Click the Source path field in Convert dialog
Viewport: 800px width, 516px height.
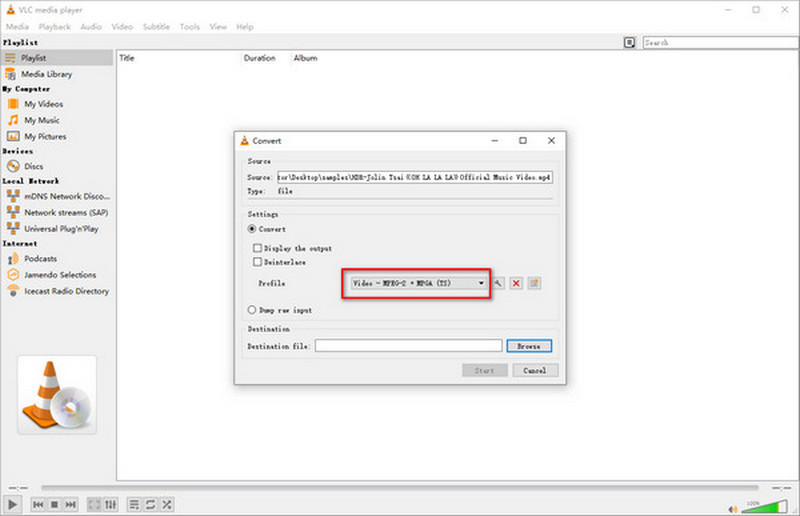pos(415,177)
